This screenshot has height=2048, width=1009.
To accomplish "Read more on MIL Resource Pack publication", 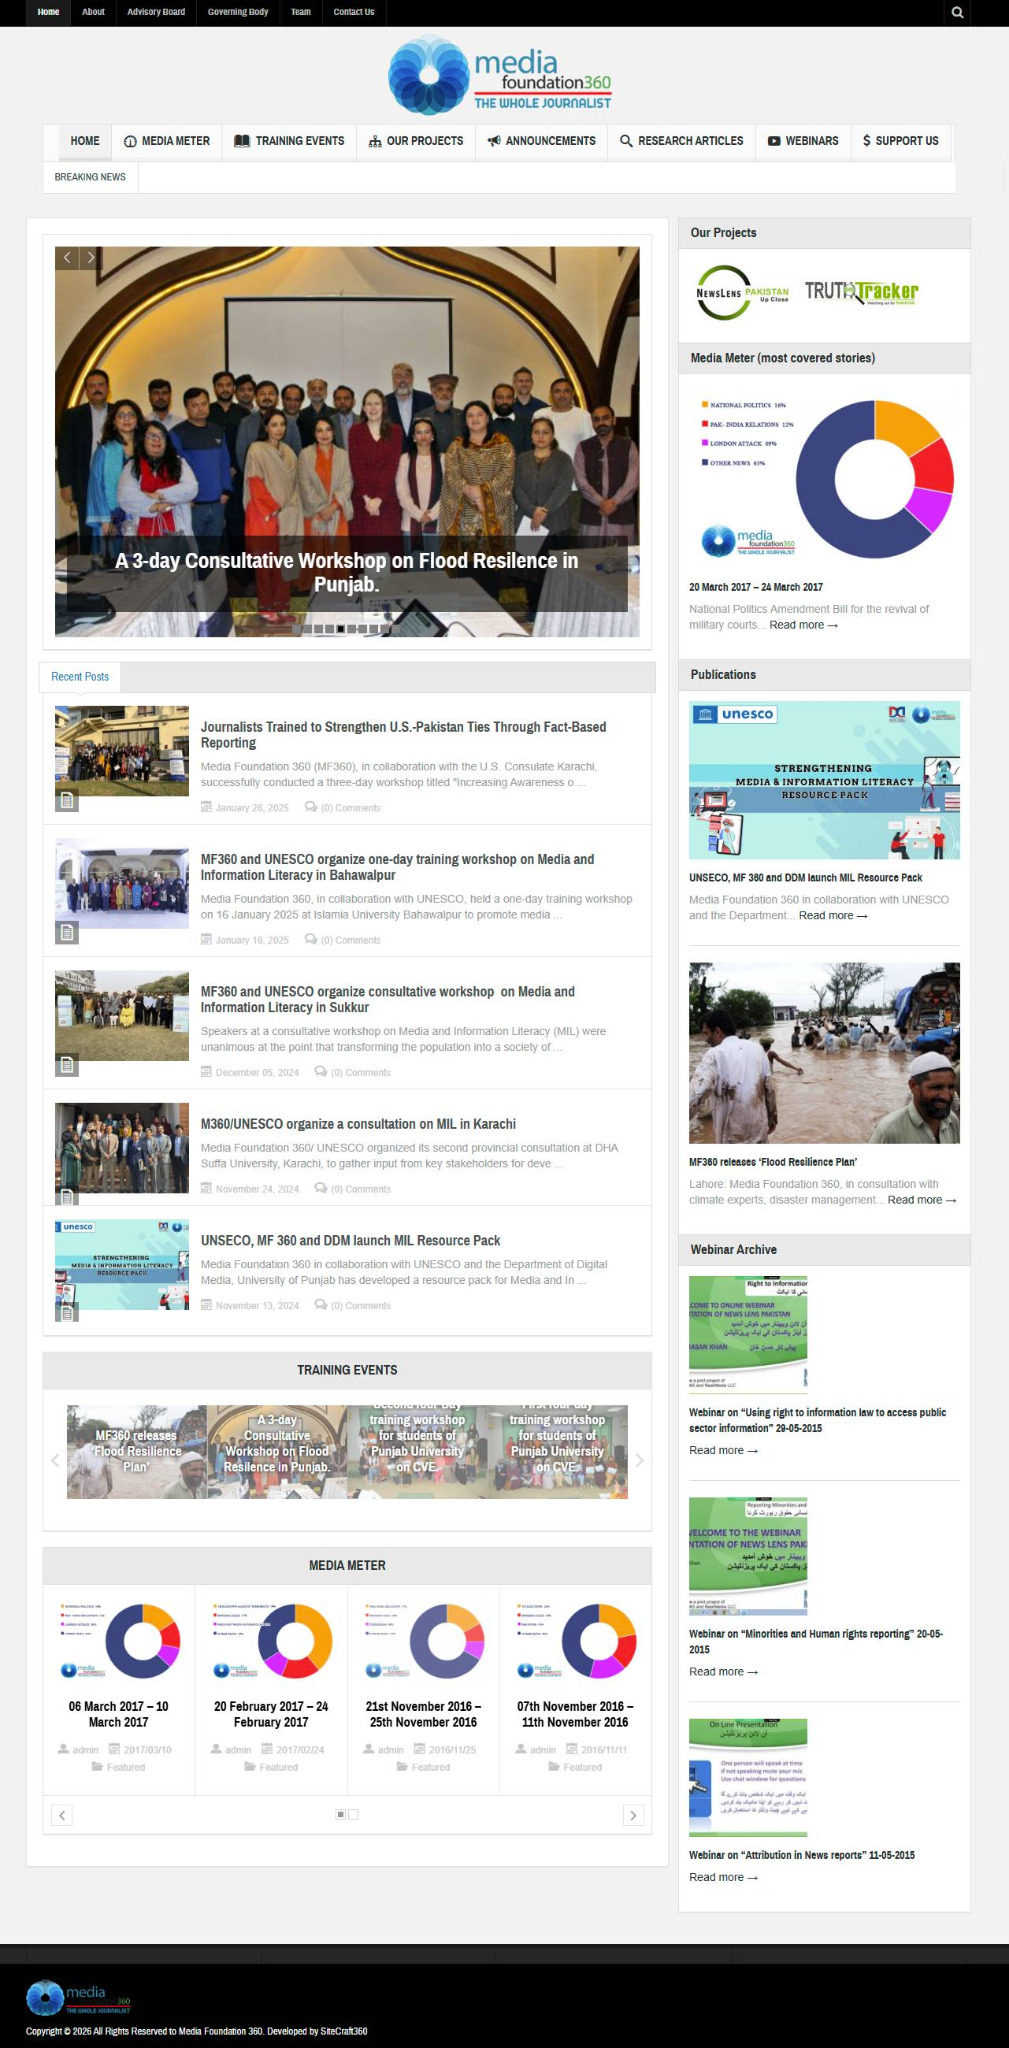I will pyautogui.click(x=833, y=915).
